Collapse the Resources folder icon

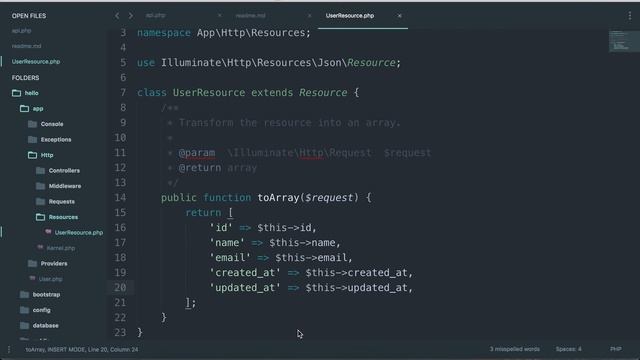pos(40,217)
